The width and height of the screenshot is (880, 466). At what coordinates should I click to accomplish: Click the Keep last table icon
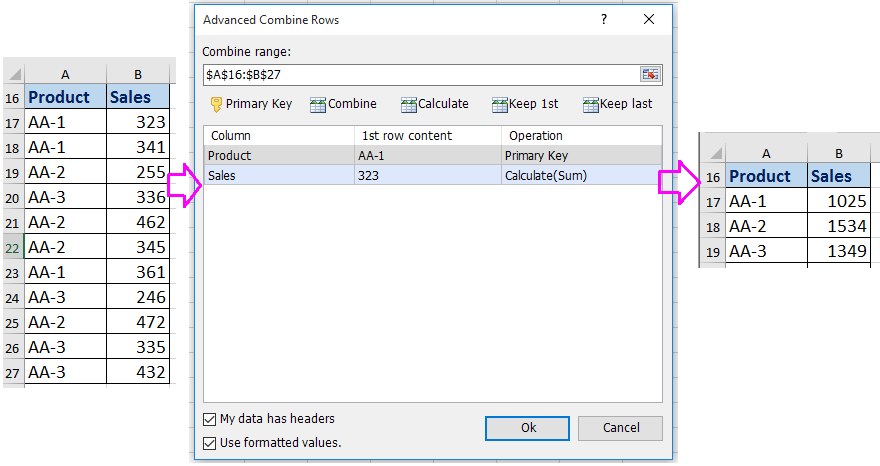(591, 104)
